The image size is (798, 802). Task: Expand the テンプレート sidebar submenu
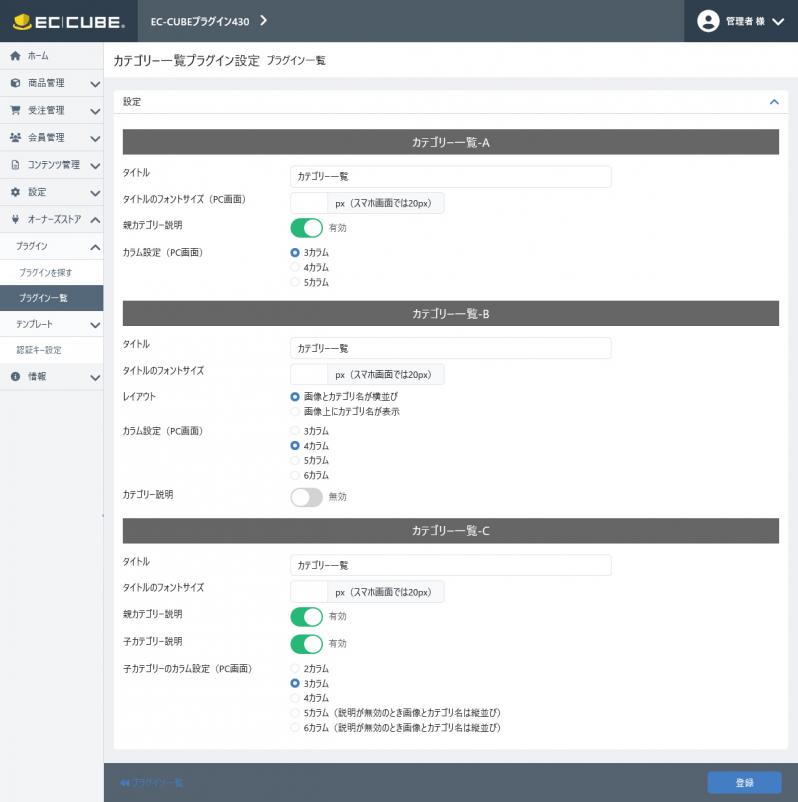point(95,325)
